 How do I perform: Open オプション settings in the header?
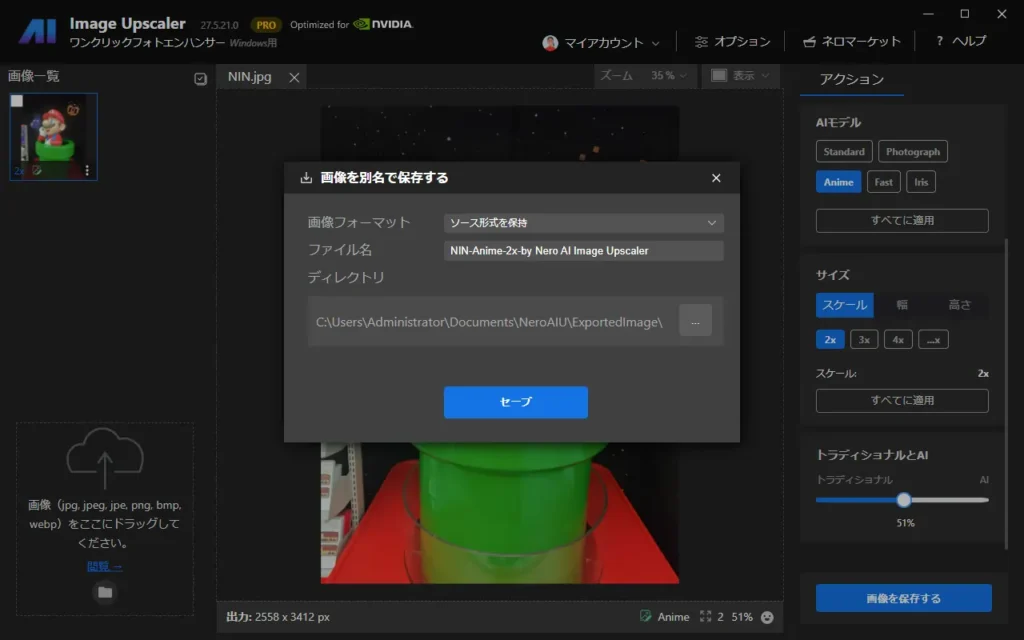point(732,42)
